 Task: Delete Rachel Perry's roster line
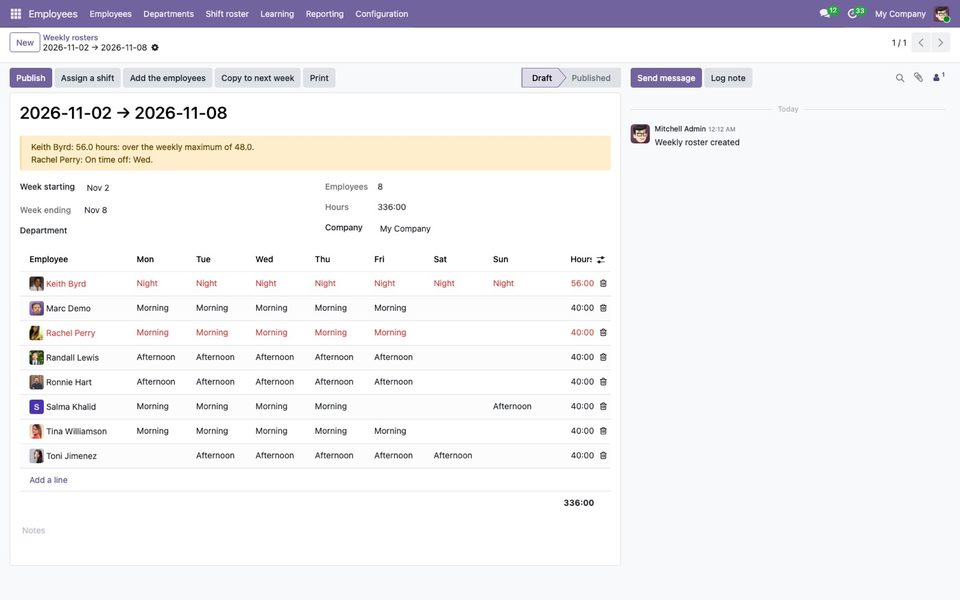(x=603, y=332)
